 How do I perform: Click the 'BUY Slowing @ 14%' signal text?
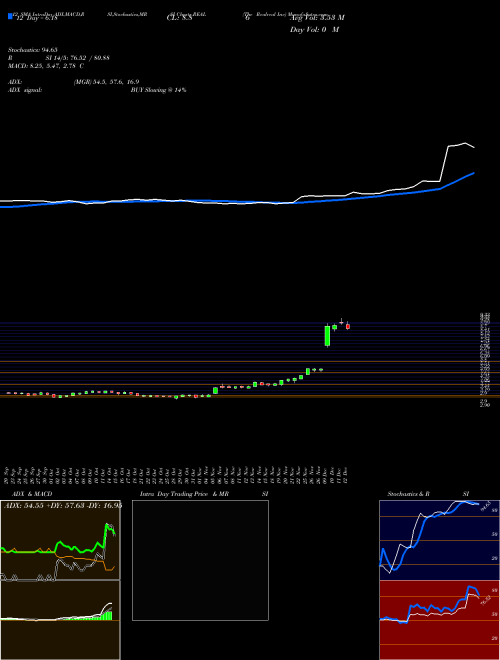pos(158,90)
